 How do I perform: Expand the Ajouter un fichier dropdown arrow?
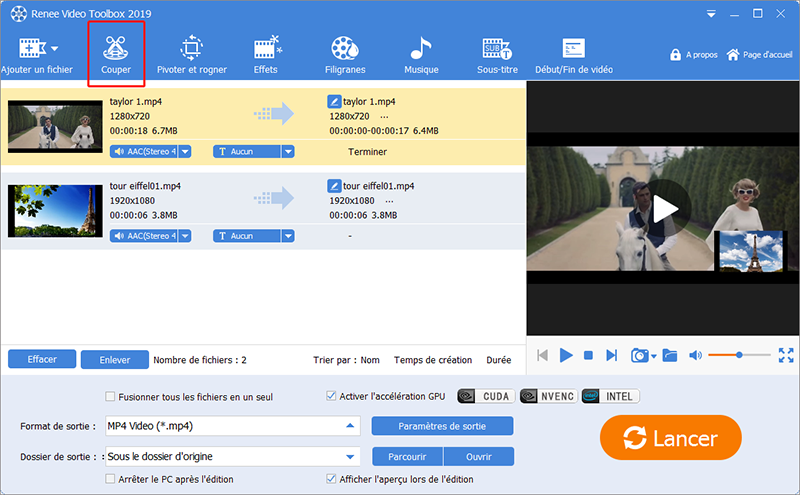pos(55,48)
